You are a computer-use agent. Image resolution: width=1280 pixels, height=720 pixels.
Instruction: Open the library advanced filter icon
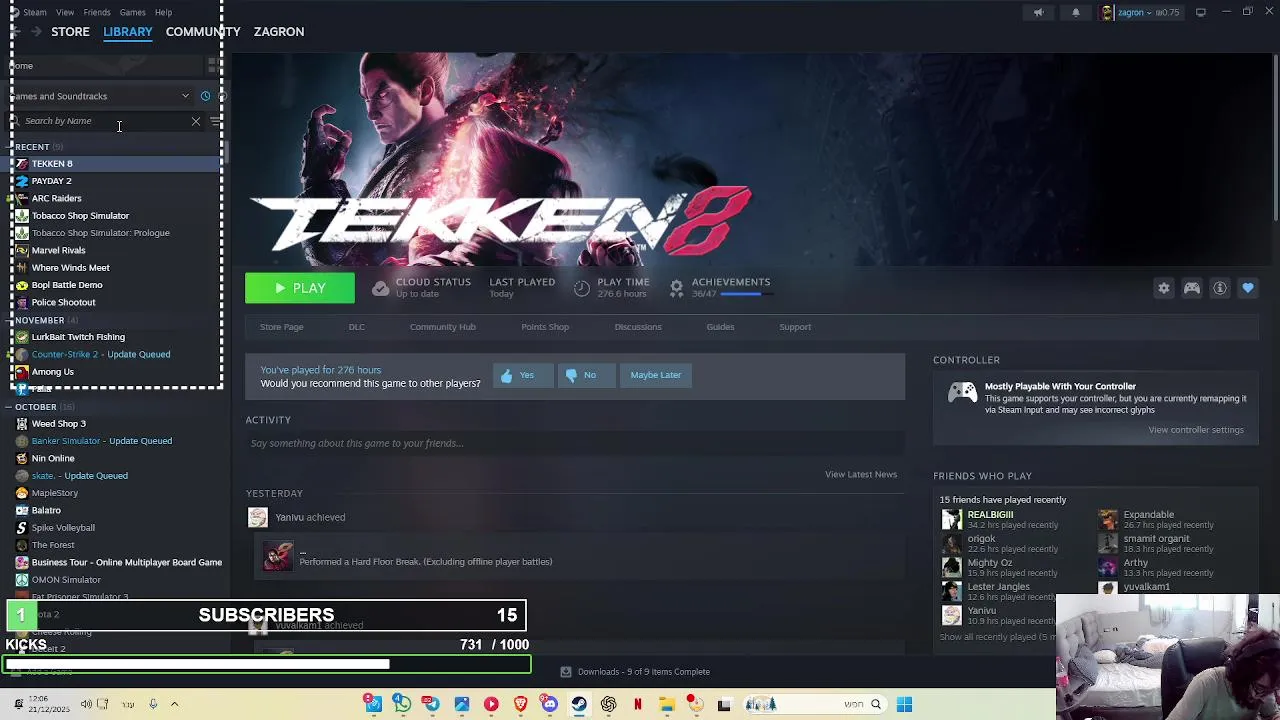tap(216, 121)
